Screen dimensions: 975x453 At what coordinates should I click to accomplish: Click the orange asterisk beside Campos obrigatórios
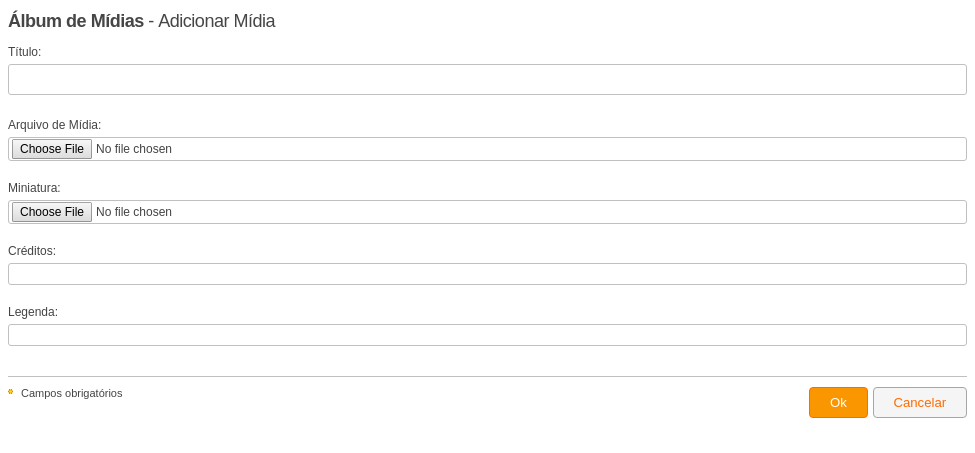(x=11, y=392)
